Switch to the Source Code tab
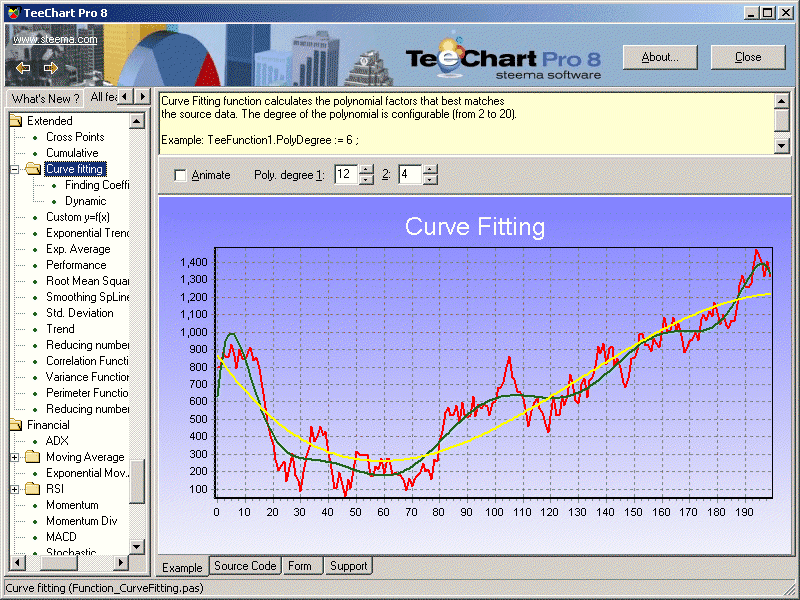800x600 pixels. tap(245, 566)
